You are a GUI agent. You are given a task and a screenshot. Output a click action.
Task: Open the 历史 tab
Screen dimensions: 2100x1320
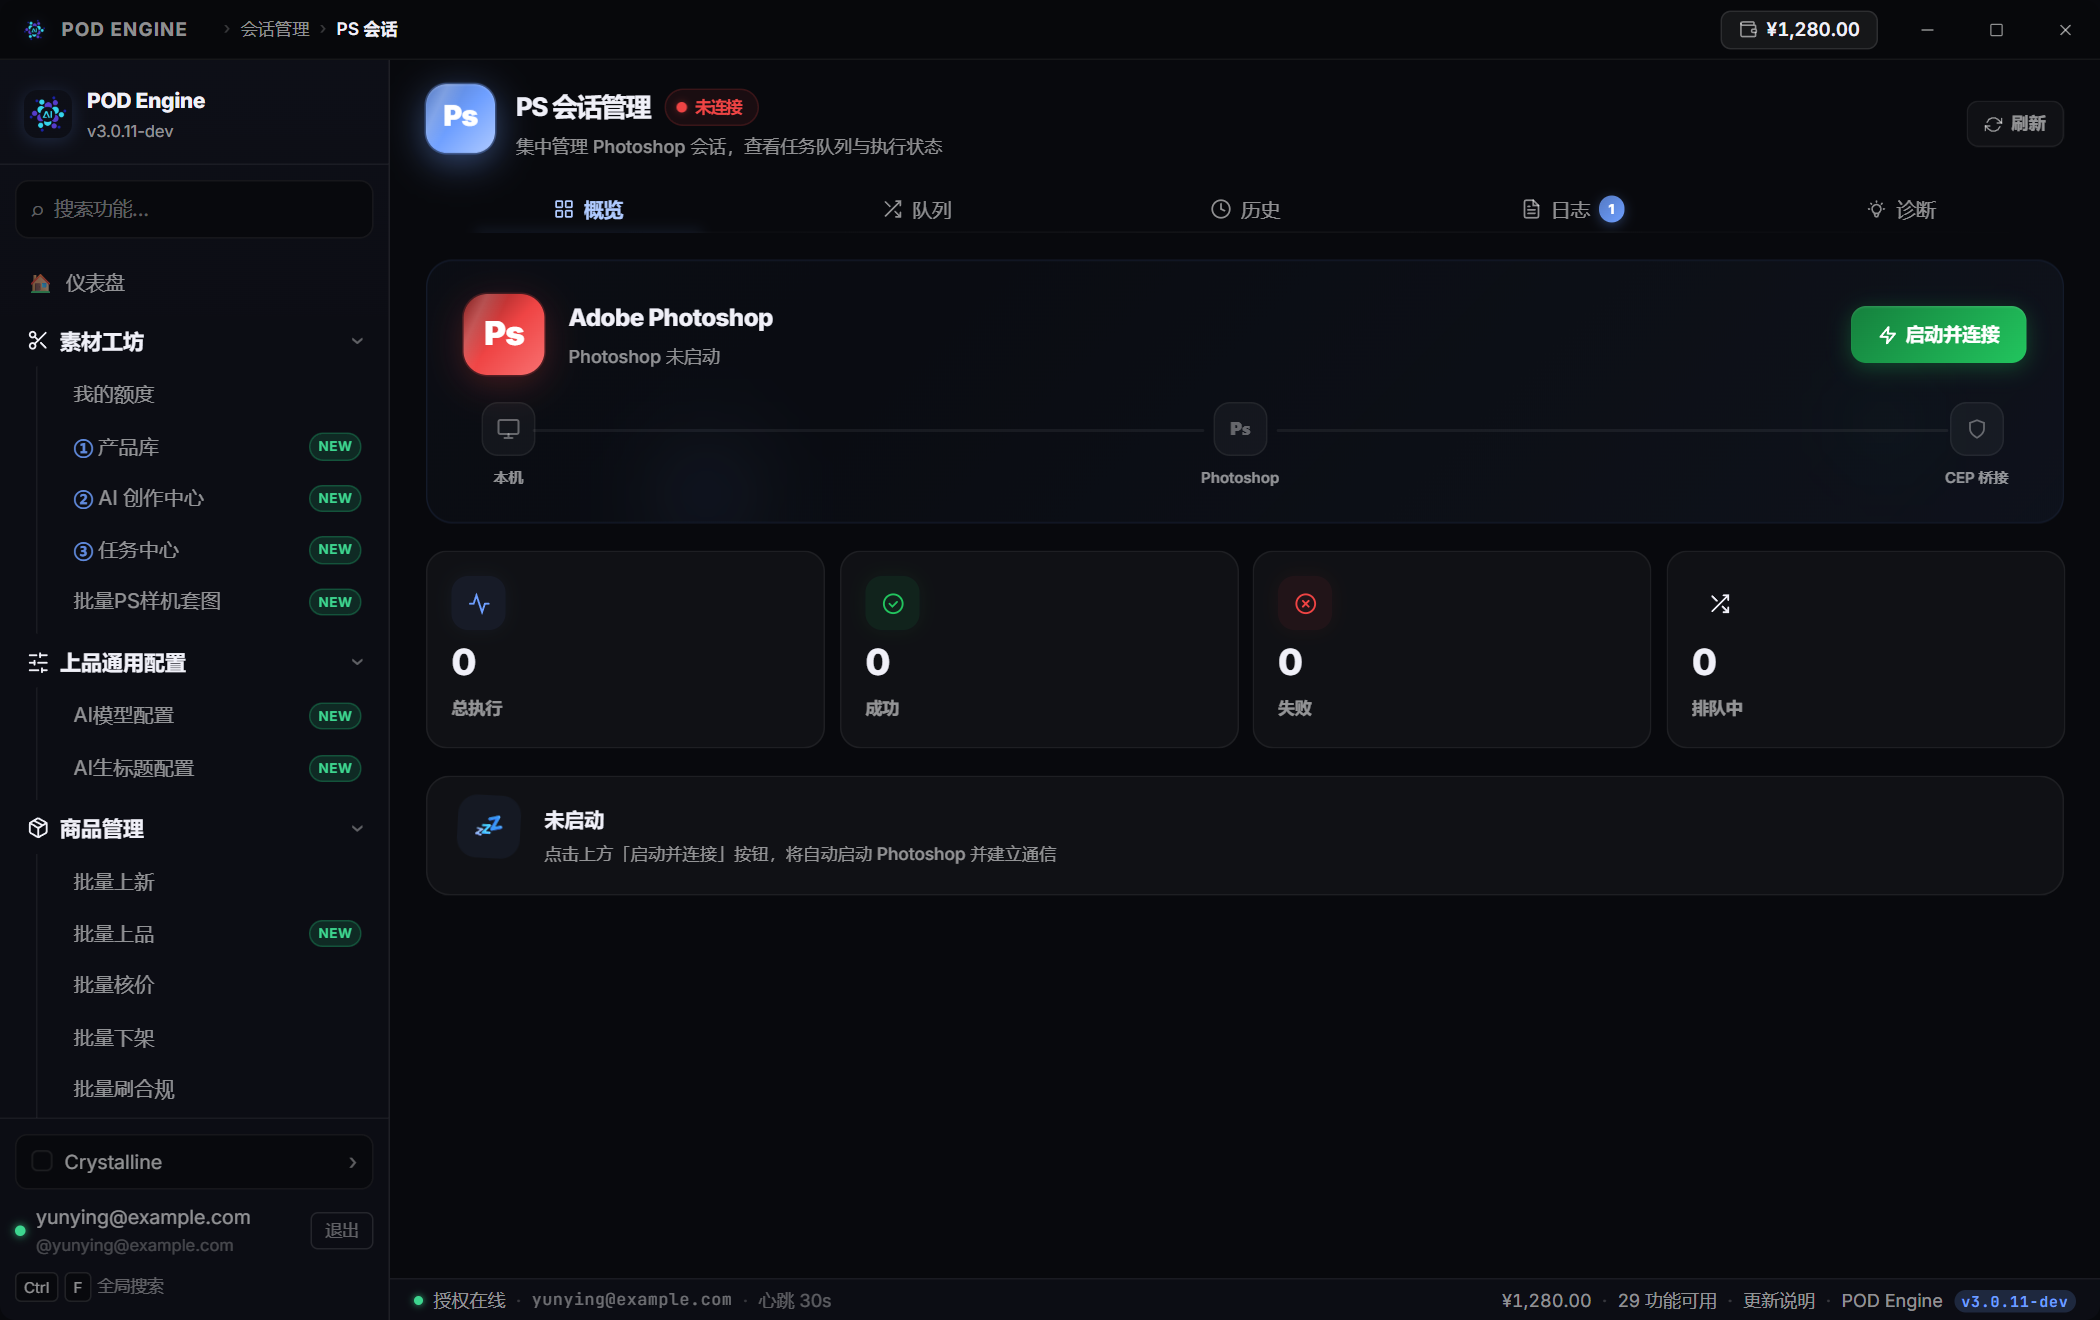1245,210
